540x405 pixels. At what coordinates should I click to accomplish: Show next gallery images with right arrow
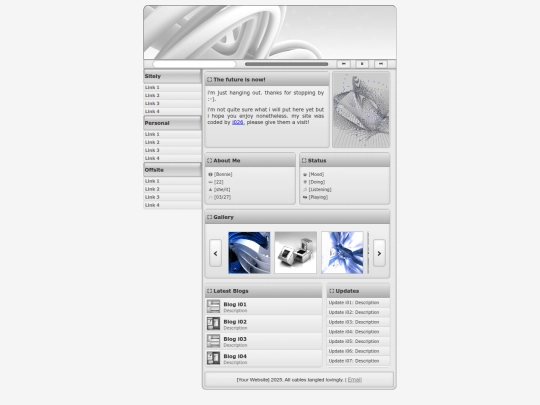click(379, 253)
